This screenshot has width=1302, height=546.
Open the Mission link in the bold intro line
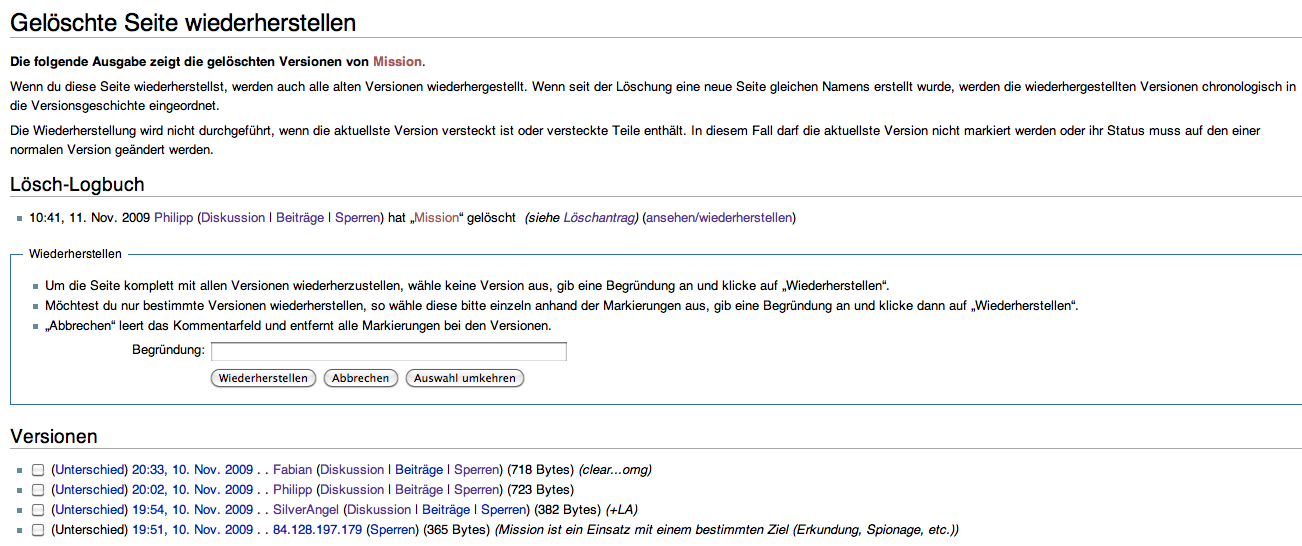397,62
